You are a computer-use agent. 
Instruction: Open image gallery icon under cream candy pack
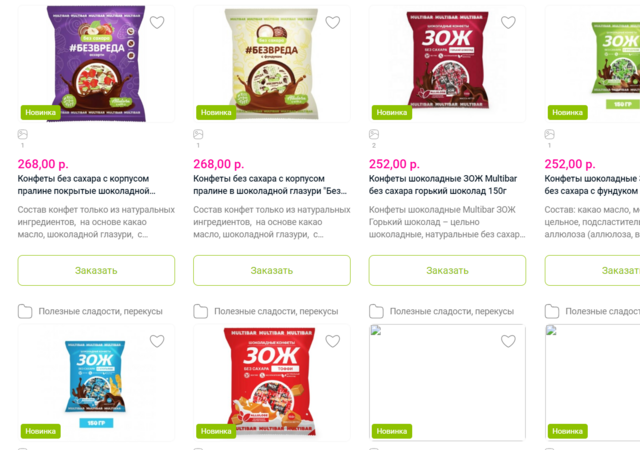pos(198,134)
